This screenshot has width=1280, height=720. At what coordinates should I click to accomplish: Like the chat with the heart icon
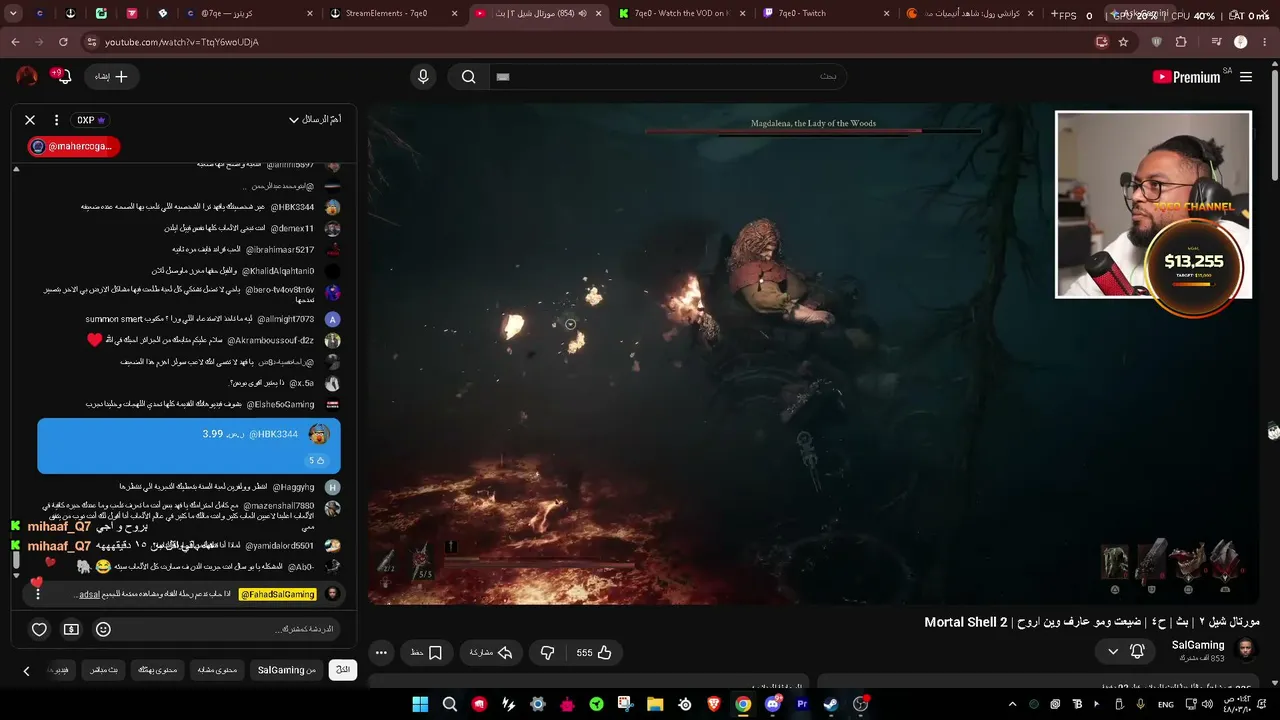click(39, 629)
